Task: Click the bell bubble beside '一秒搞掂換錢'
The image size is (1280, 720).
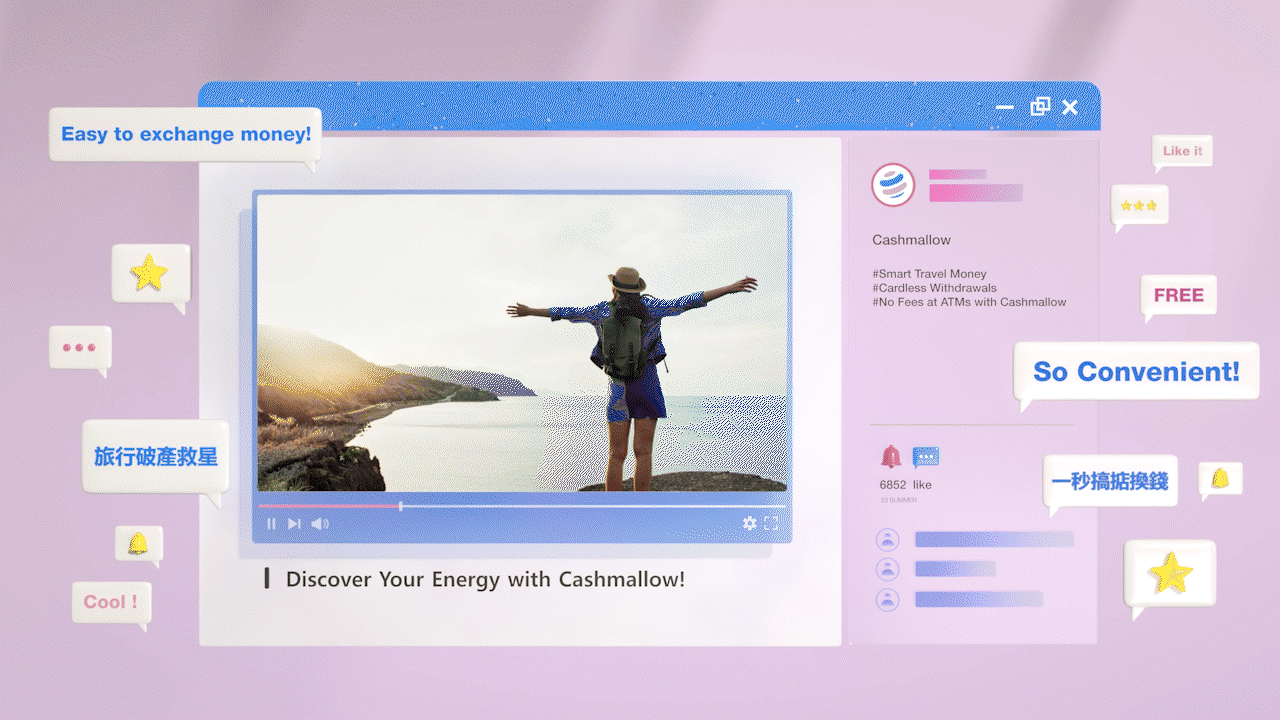Action: pyautogui.click(x=1220, y=479)
